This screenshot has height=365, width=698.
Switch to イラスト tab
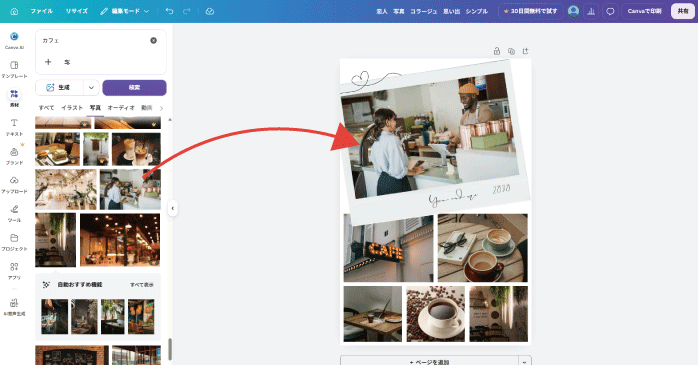(x=72, y=108)
